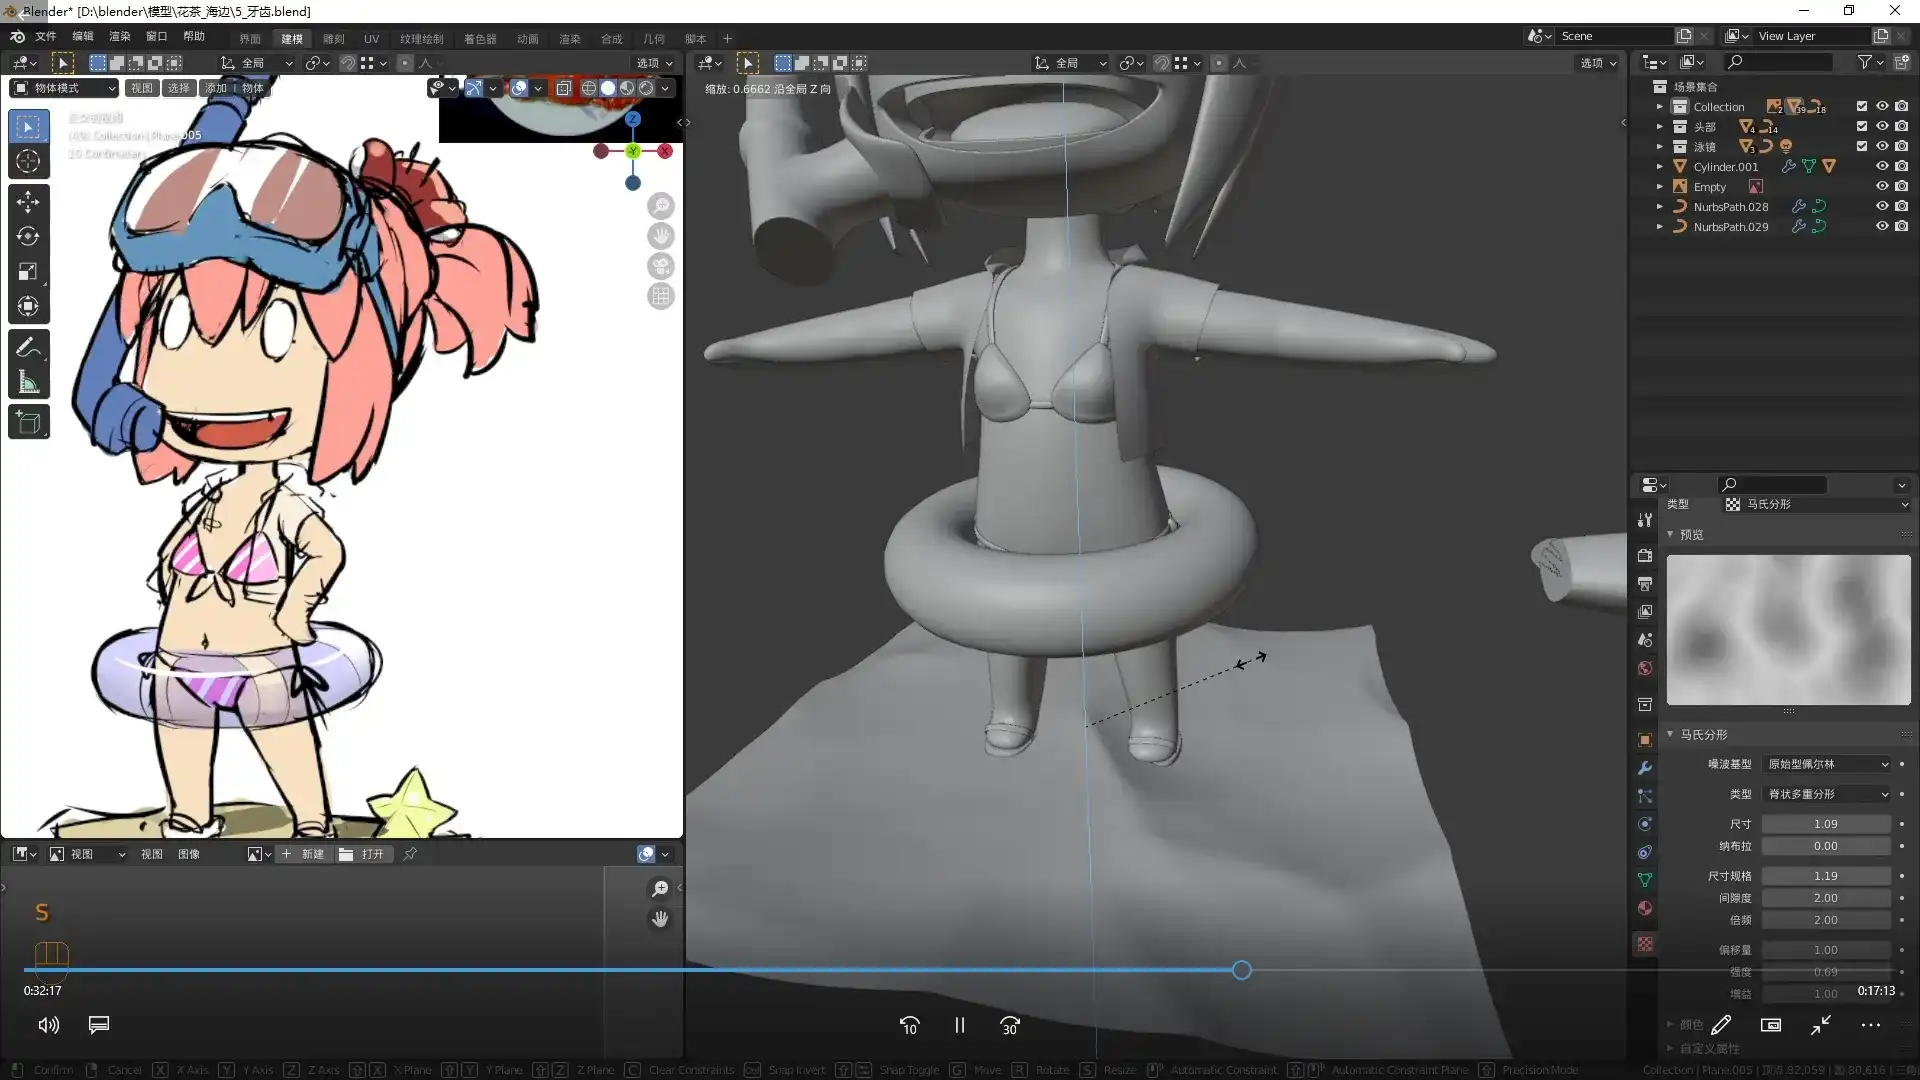Select the Rotate tool in the toolbar
The height and width of the screenshot is (1080, 1920).
(28, 237)
